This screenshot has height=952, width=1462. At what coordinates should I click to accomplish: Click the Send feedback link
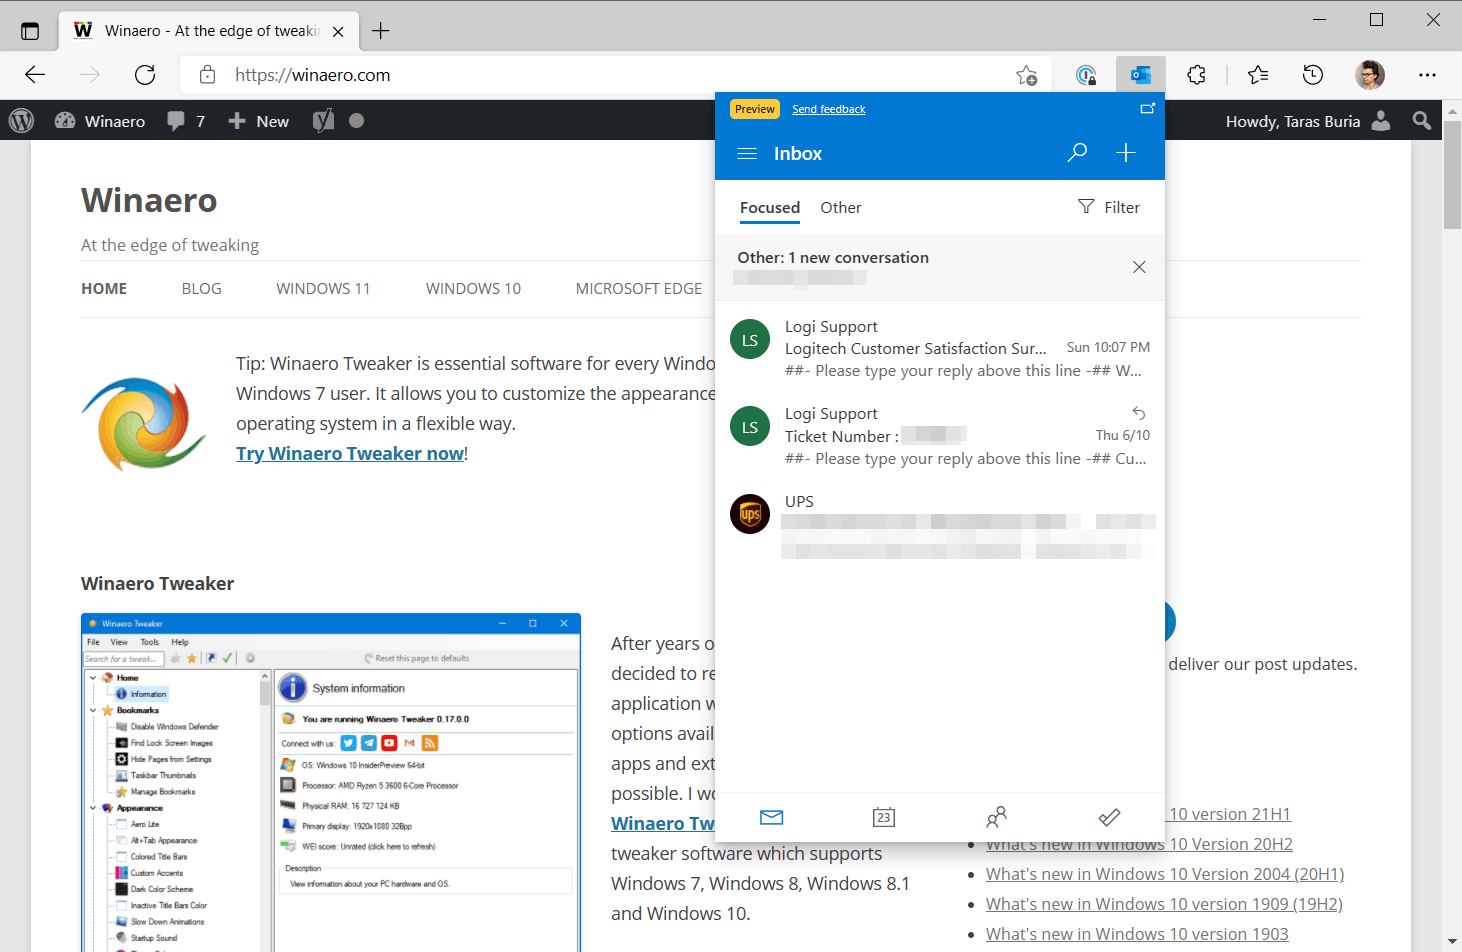coord(828,109)
